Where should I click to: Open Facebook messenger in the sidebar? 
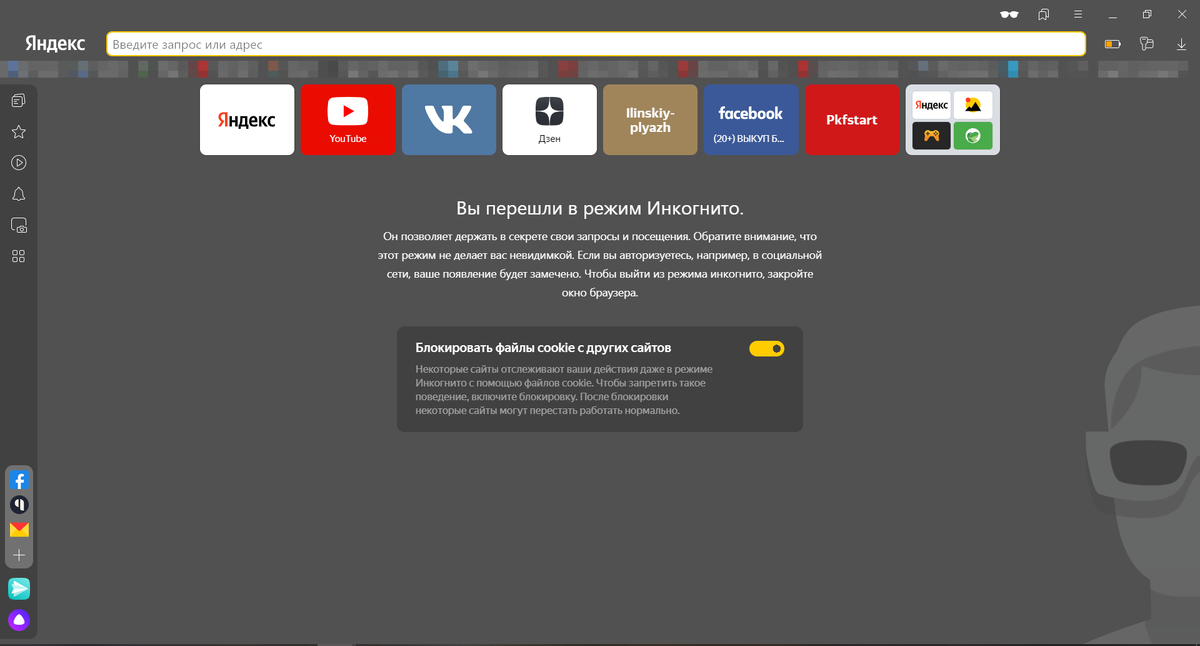pos(19,480)
